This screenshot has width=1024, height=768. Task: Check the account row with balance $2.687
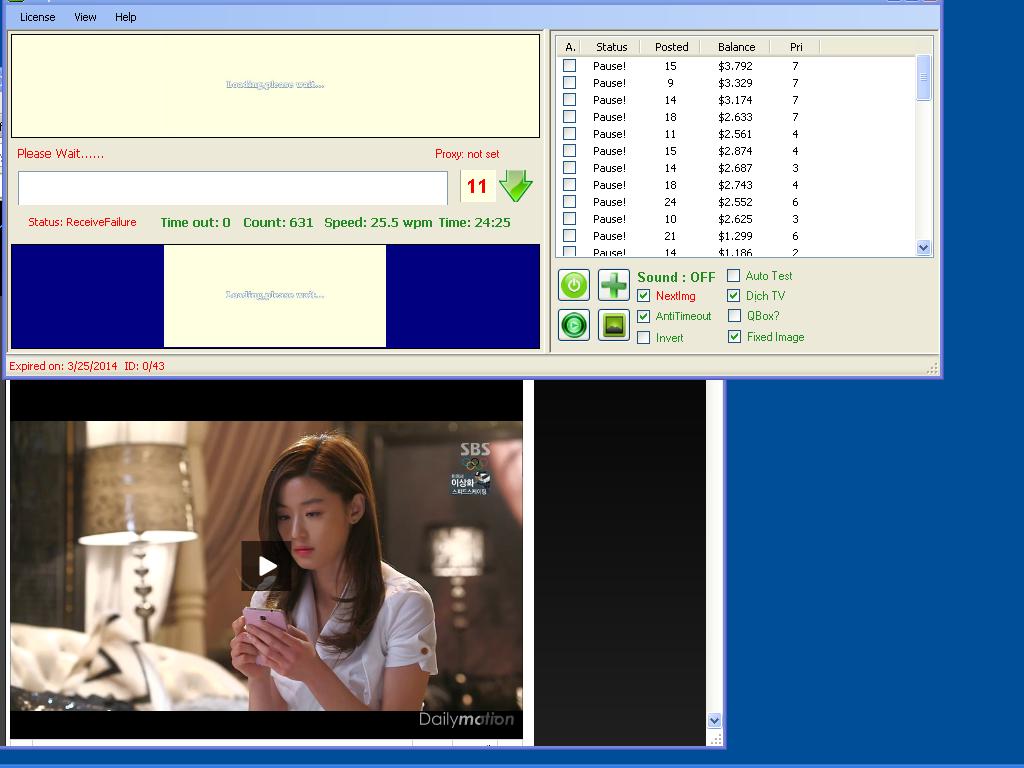tap(569, 168)
